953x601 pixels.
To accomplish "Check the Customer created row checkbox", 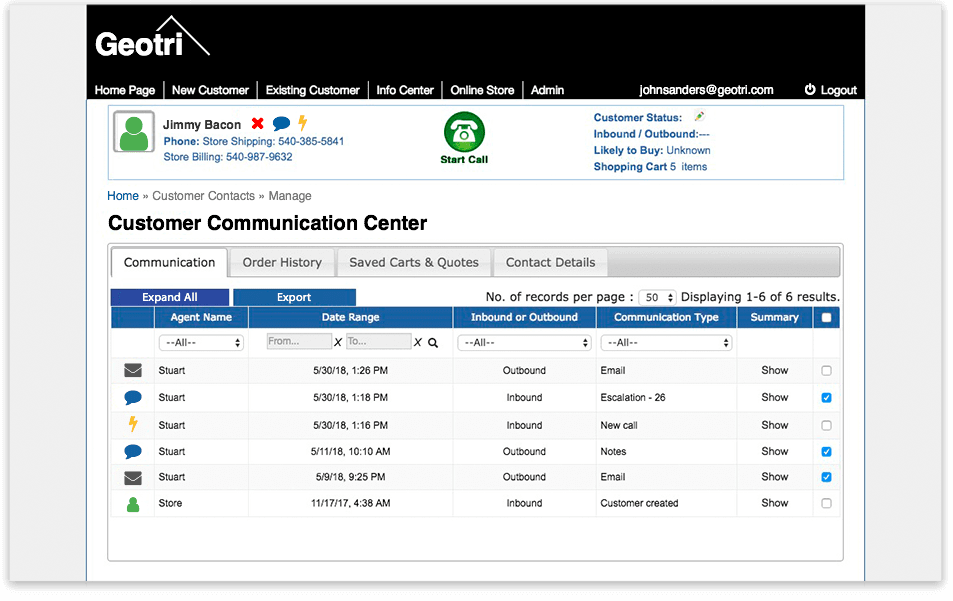I will click(827, 503).
